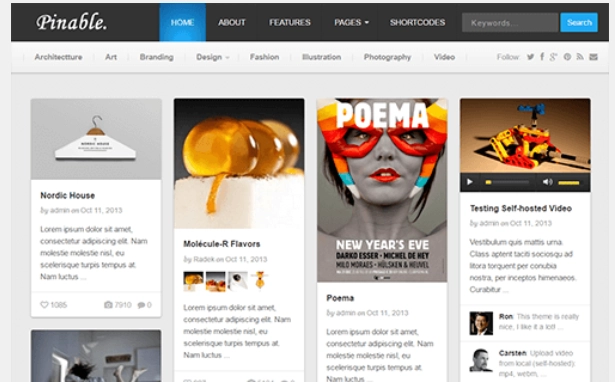Screen dimensions: 615x382
Task: Open the FEATURES menu item
Action: point(290,22)
